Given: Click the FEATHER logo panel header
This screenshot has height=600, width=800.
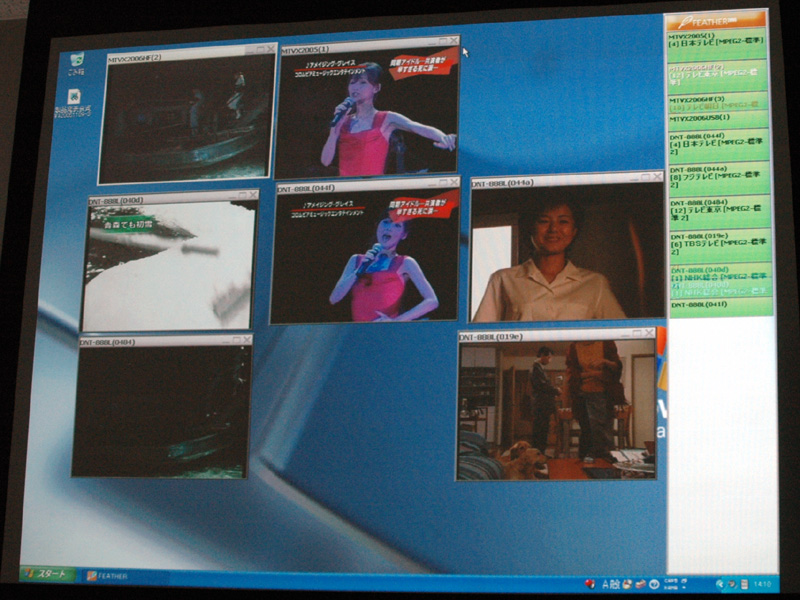Looking at the screenshot, I should point(716,21).
